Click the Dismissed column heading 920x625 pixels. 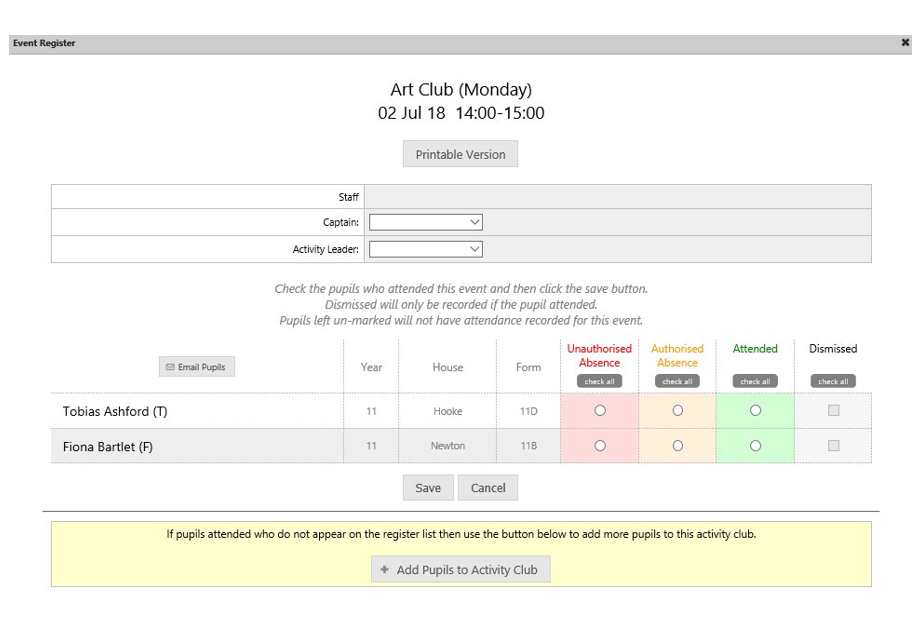(833, 349)
